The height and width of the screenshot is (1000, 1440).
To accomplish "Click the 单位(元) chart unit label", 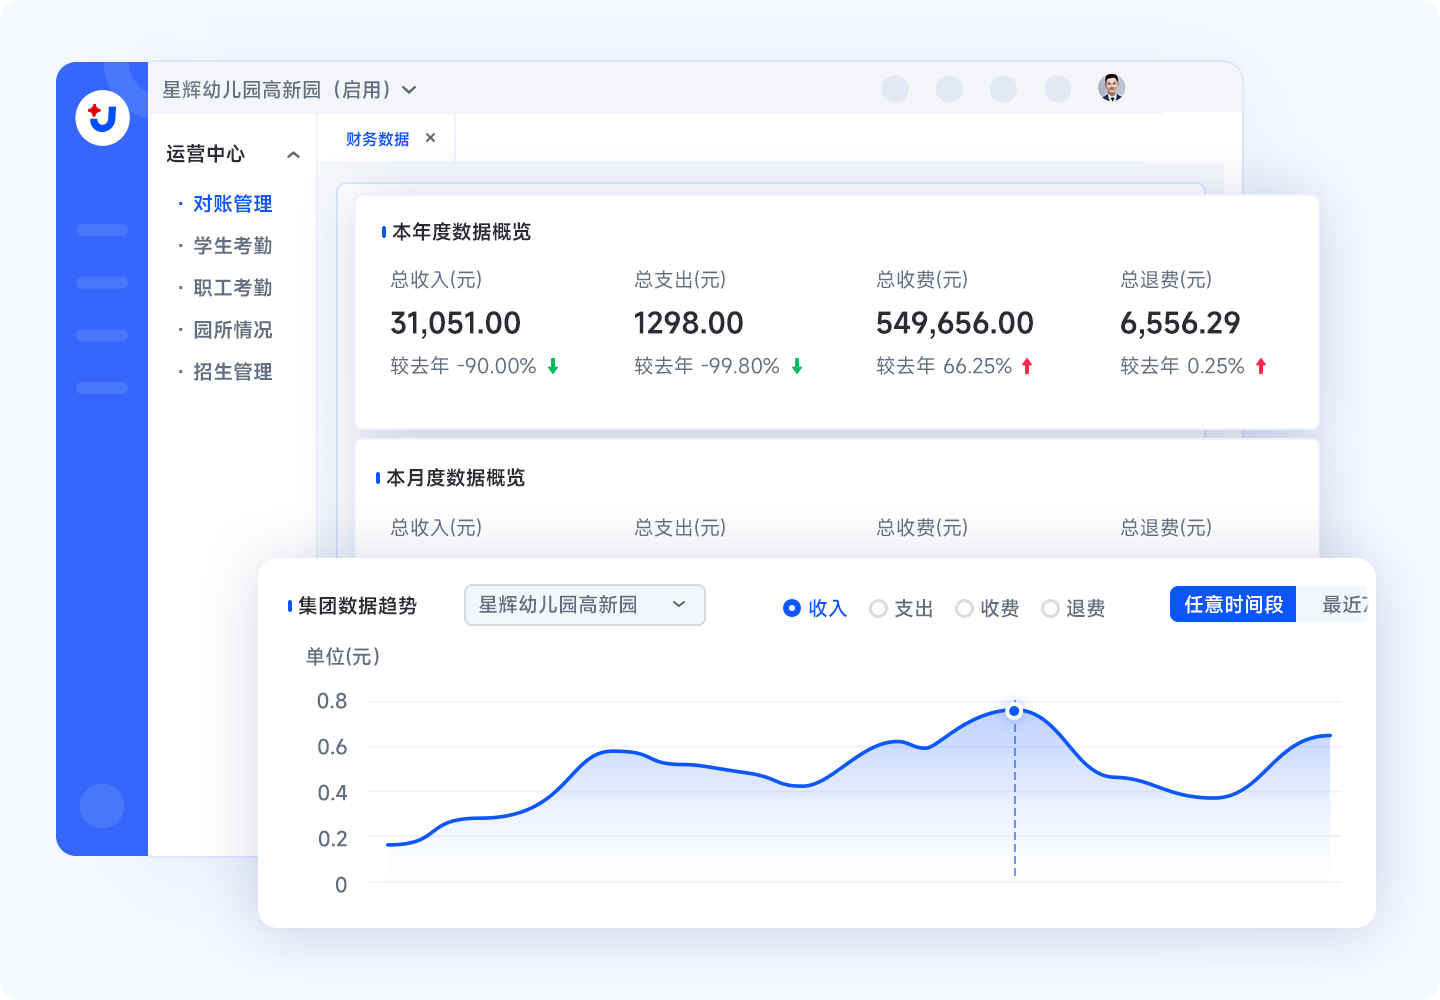I will click(x=342, y=657).
